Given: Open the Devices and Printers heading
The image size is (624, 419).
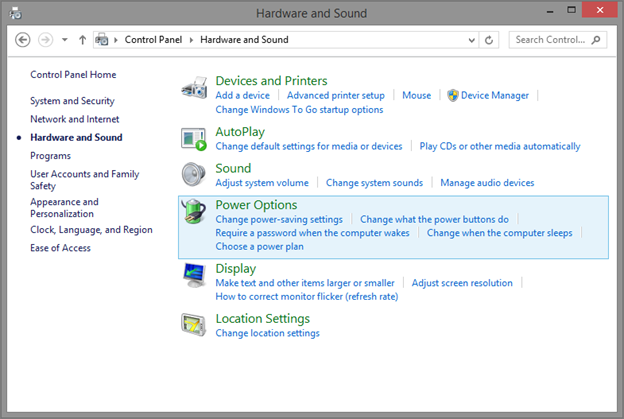Looking at the screenshot, I should [271, 81].
